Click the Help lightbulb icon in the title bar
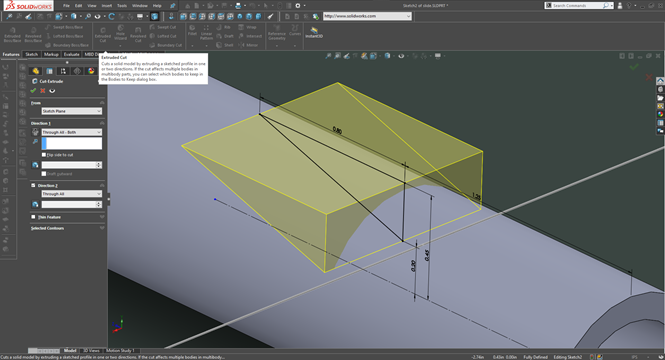This screenshot has width=665, height=360. (x=629, y=6)
